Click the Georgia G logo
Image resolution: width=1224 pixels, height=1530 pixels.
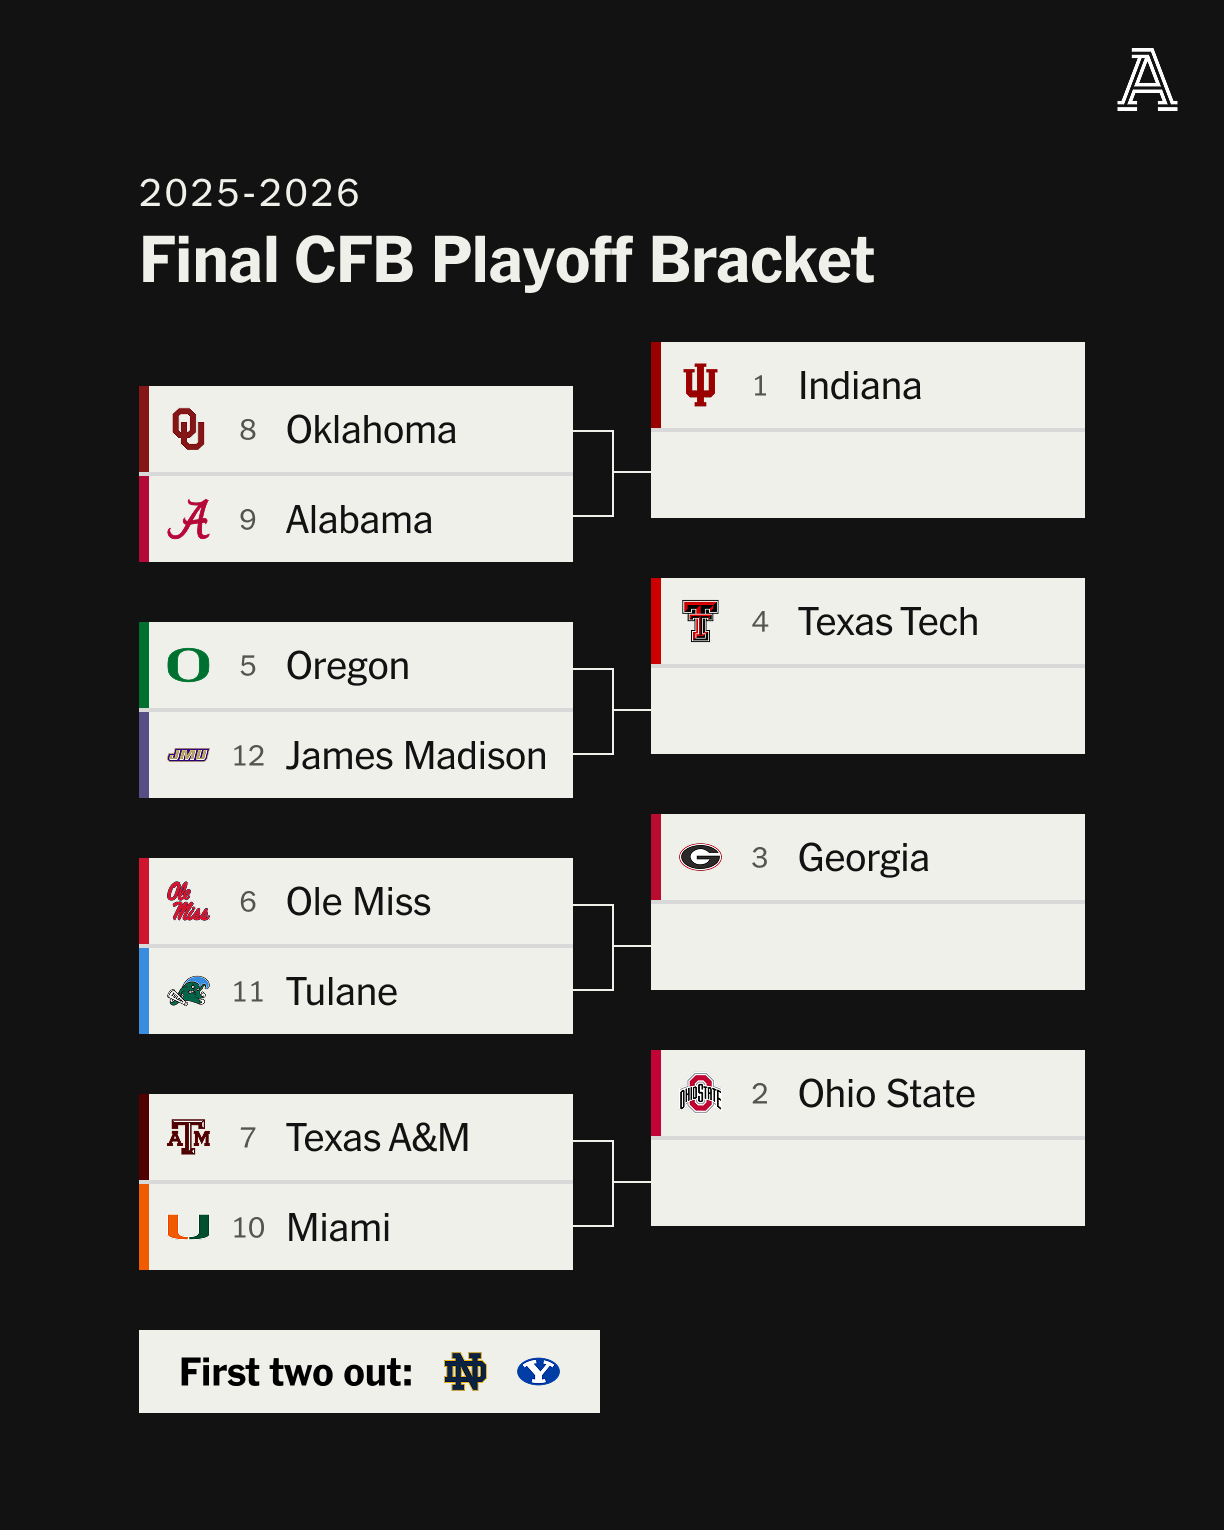coord(700,857)
